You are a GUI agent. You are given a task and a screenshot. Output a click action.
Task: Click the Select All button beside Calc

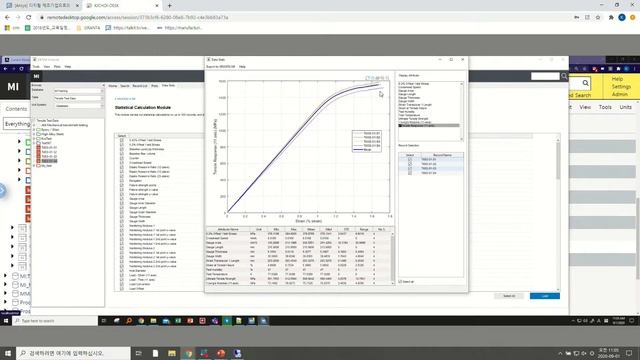pos(509,296)
